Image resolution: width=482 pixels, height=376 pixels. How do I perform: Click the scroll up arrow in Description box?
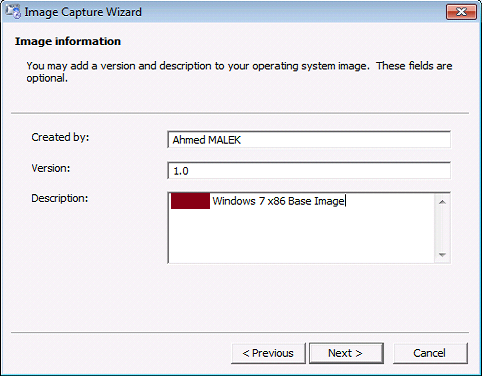tap(442, 202)
